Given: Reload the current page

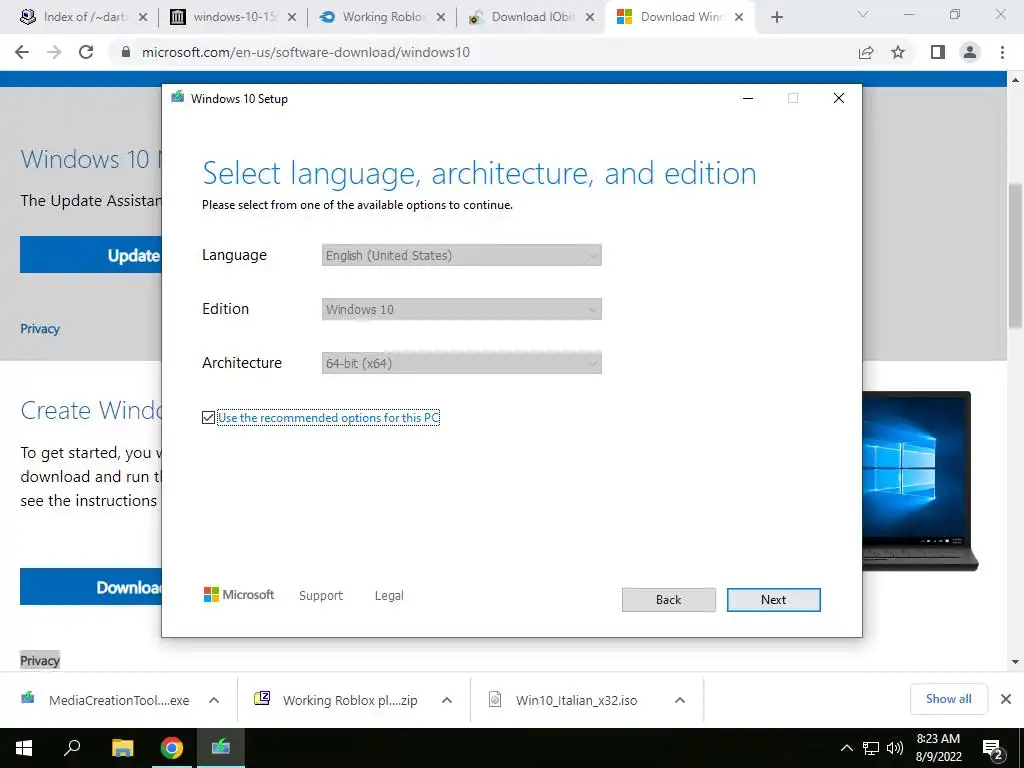Looking at the screenshot, I should coord(86,52).
